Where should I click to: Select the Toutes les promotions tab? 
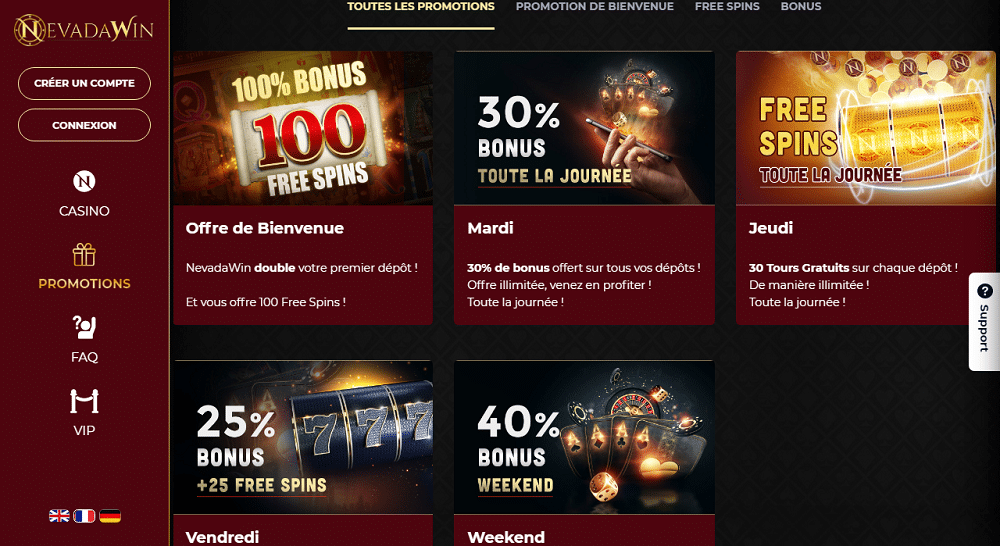tap(421, 7)
